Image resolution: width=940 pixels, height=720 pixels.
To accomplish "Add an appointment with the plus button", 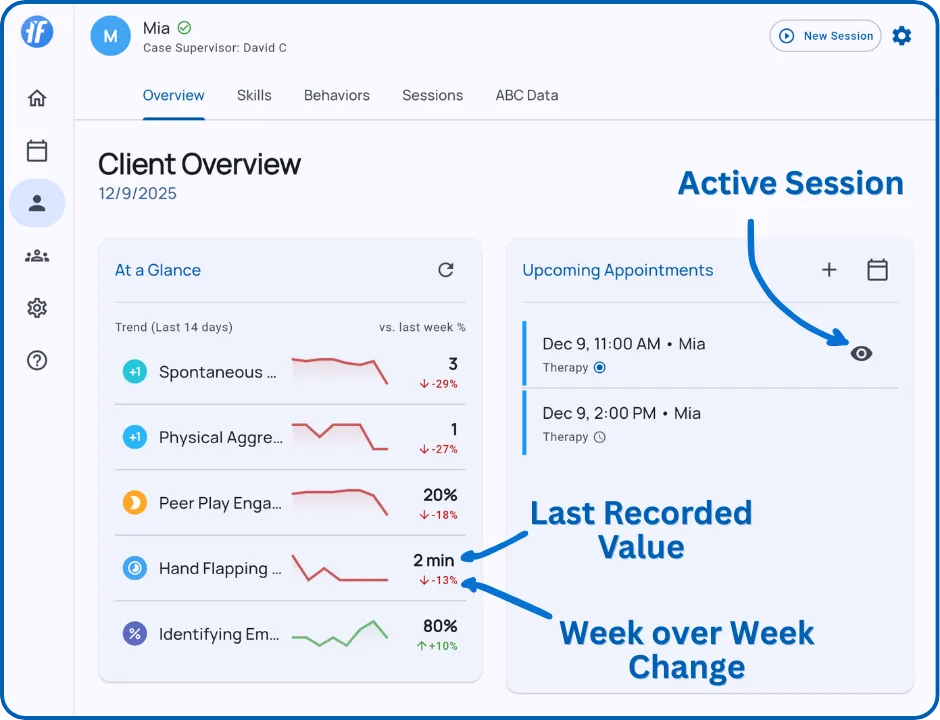I will (x=829, y=269).
